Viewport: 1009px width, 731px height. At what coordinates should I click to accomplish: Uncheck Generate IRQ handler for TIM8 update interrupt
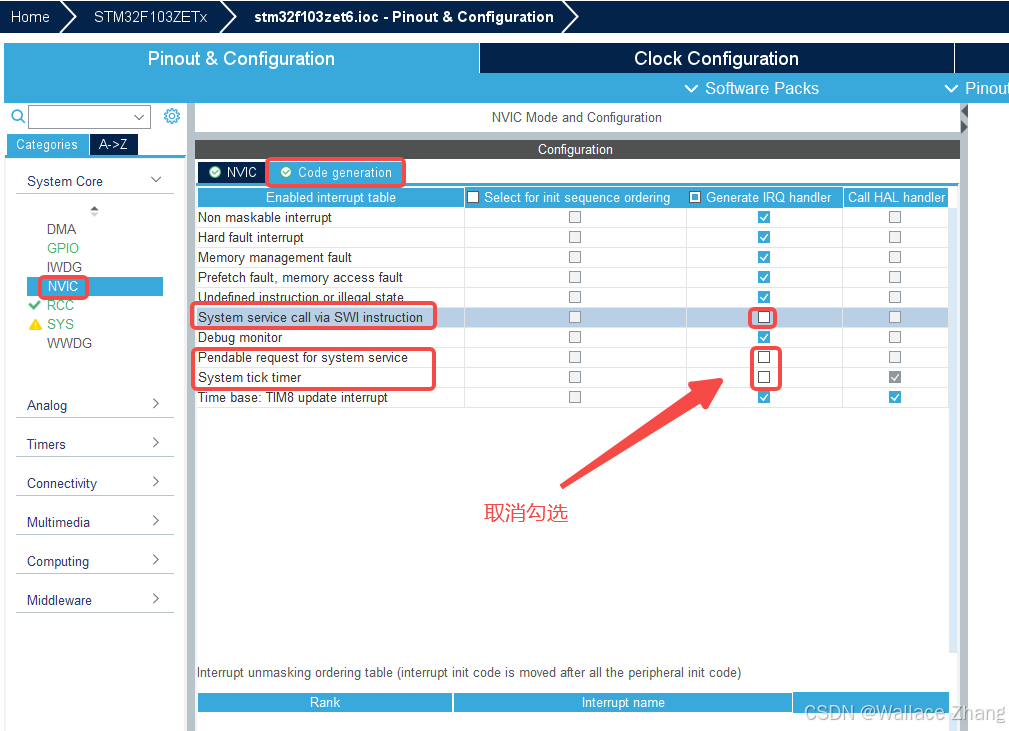click(764, 397)
